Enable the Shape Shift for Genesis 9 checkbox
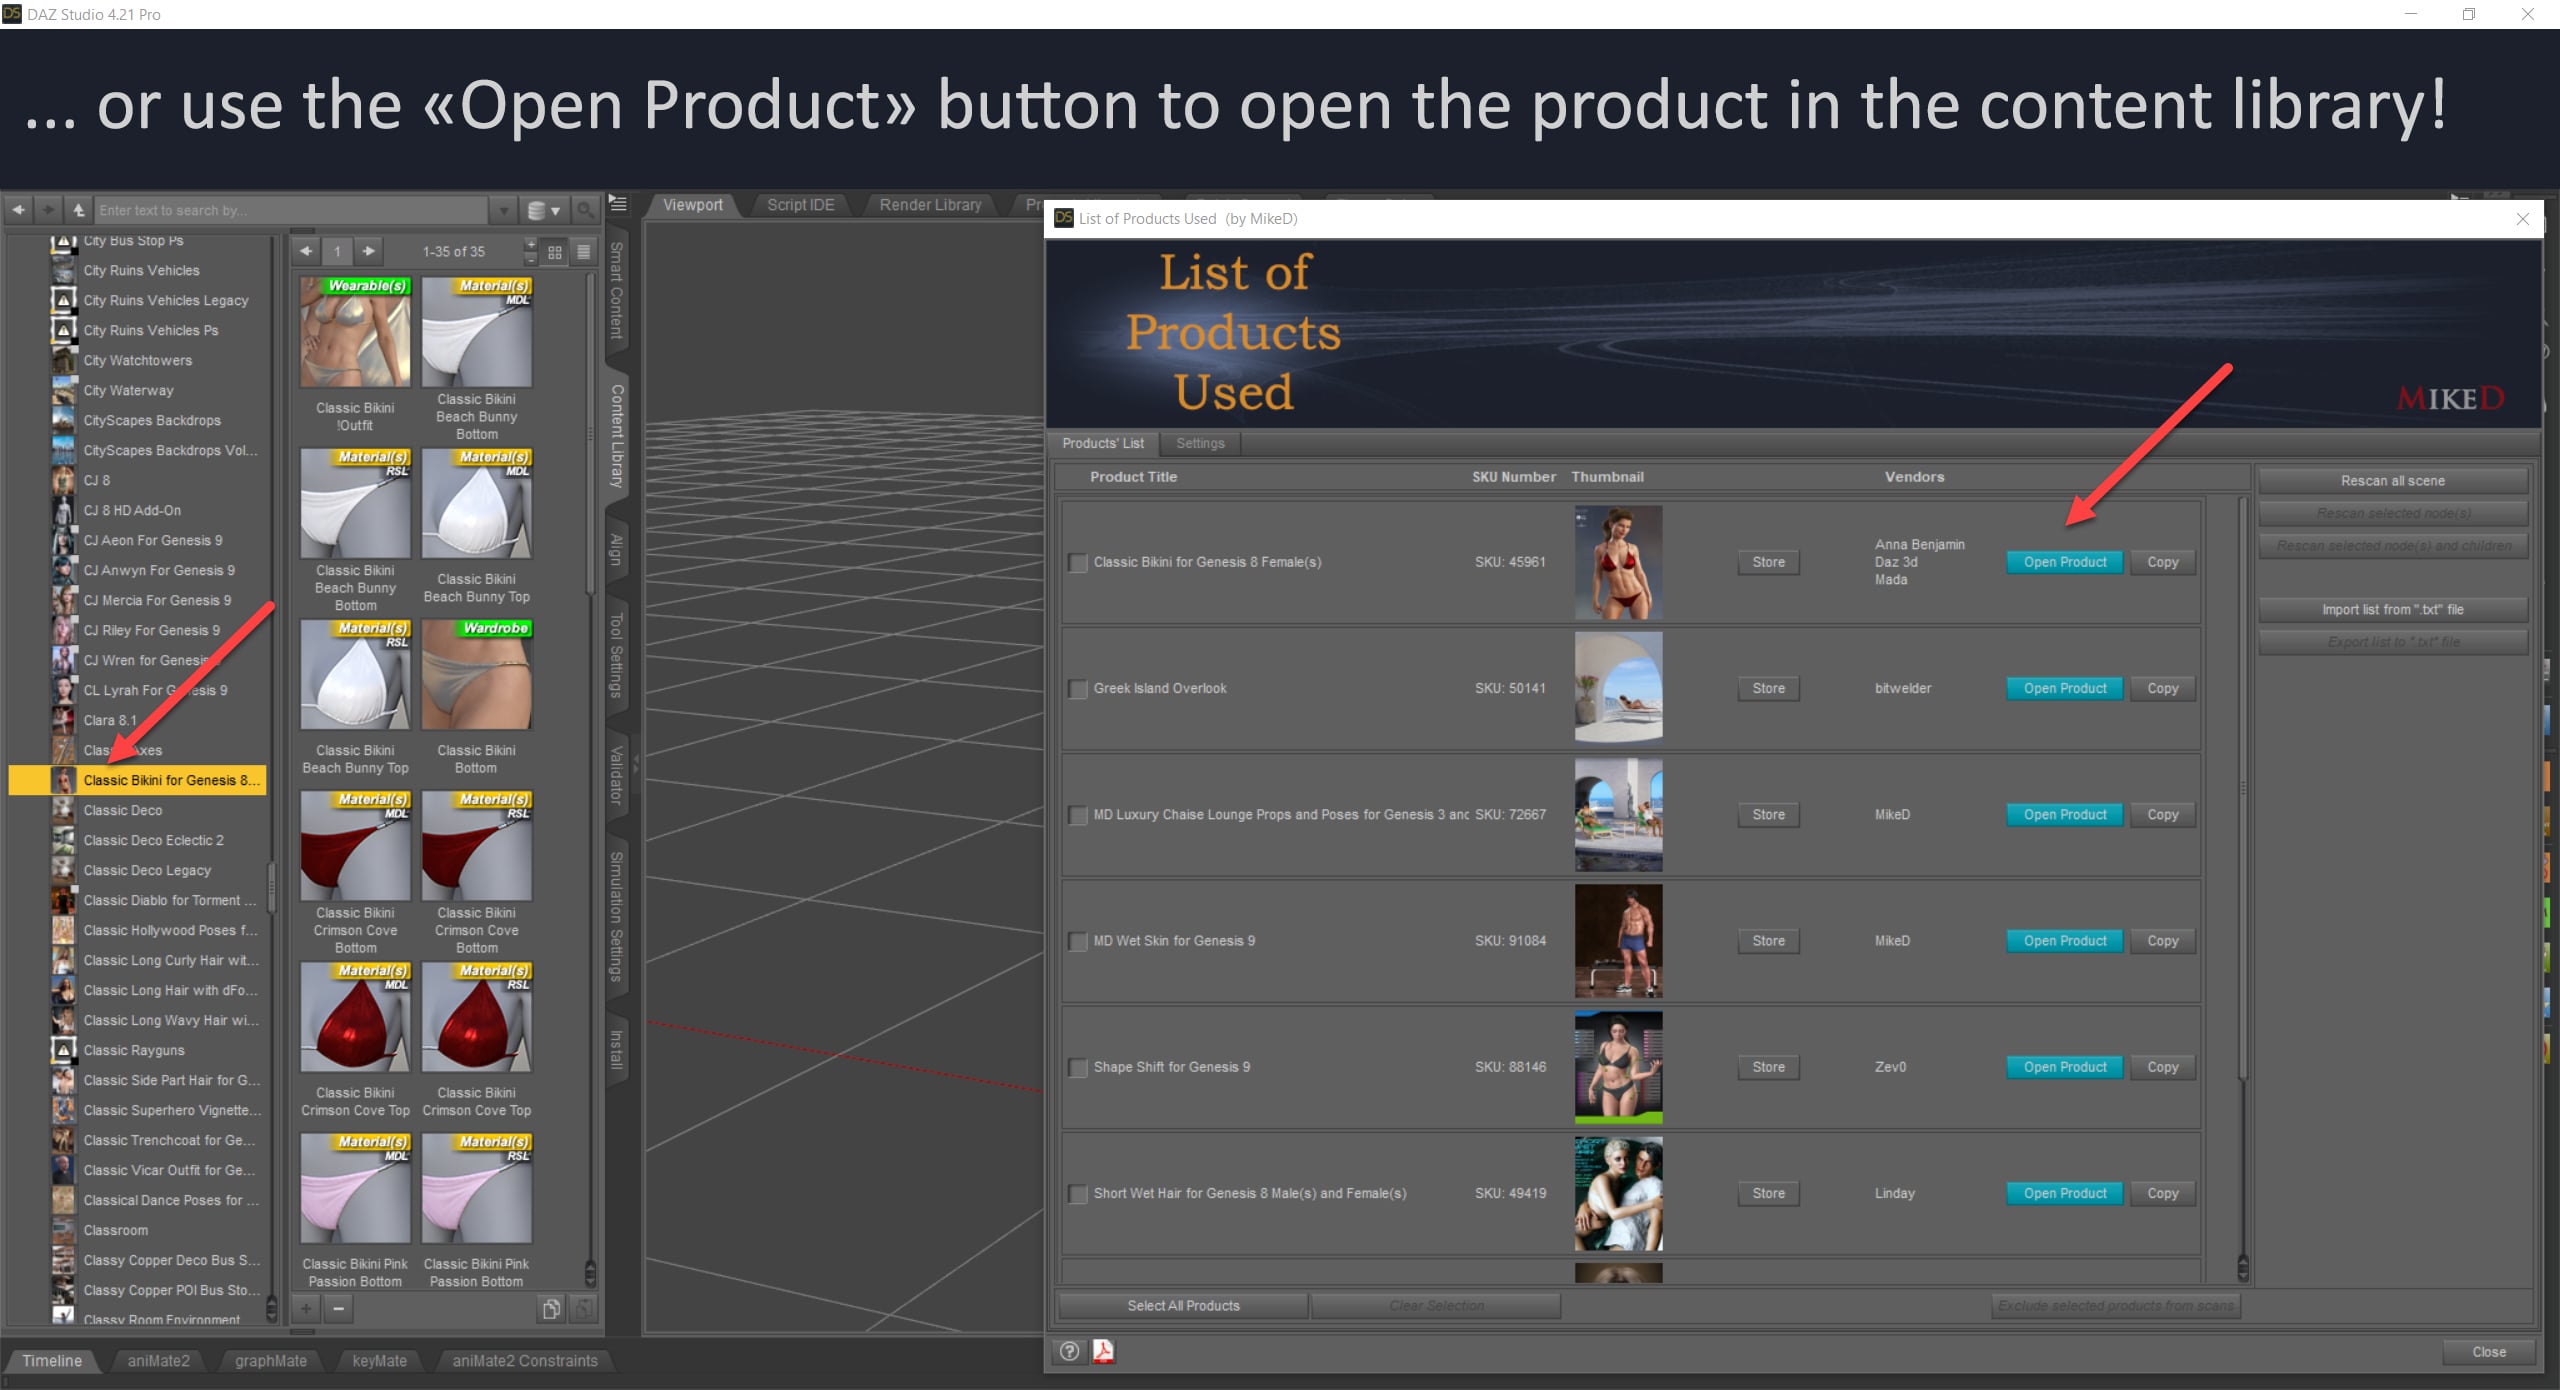 tap(1077, 1067)
